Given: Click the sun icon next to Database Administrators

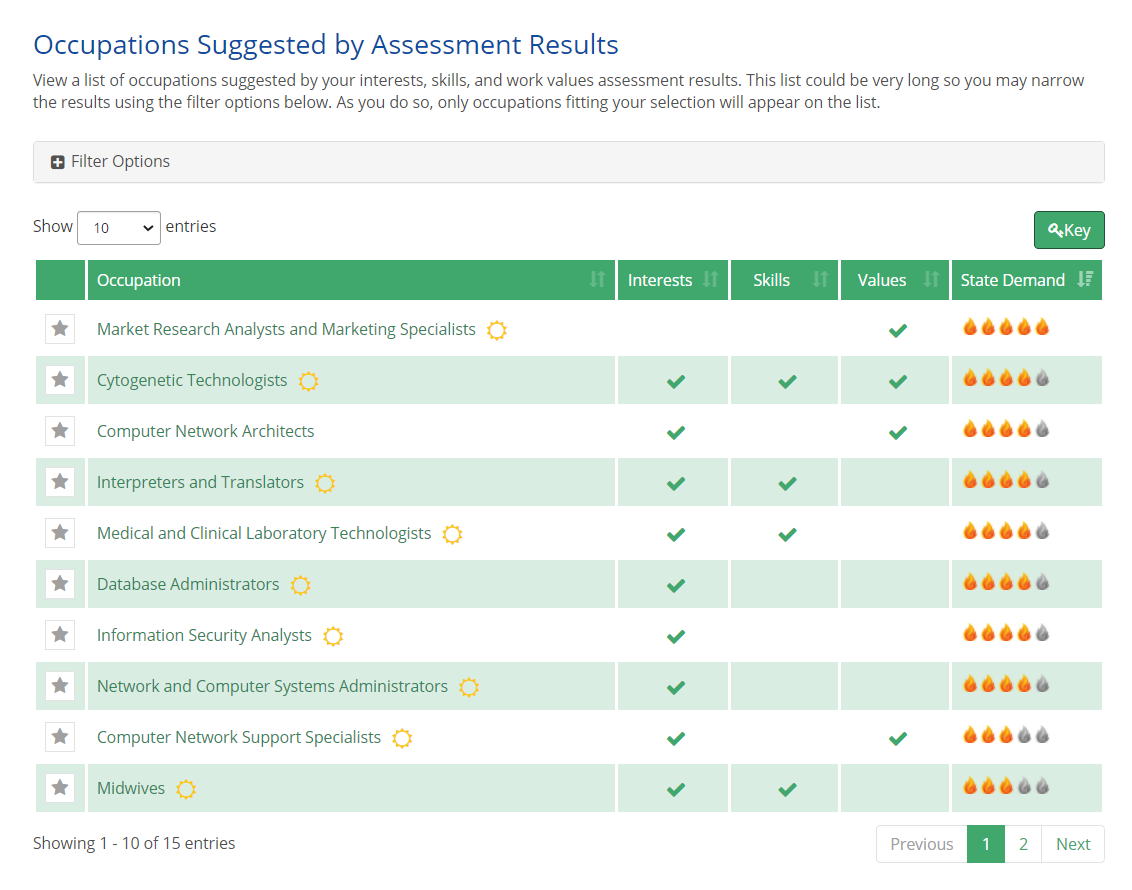Looking at the screenshot, I should pos(300,585).
